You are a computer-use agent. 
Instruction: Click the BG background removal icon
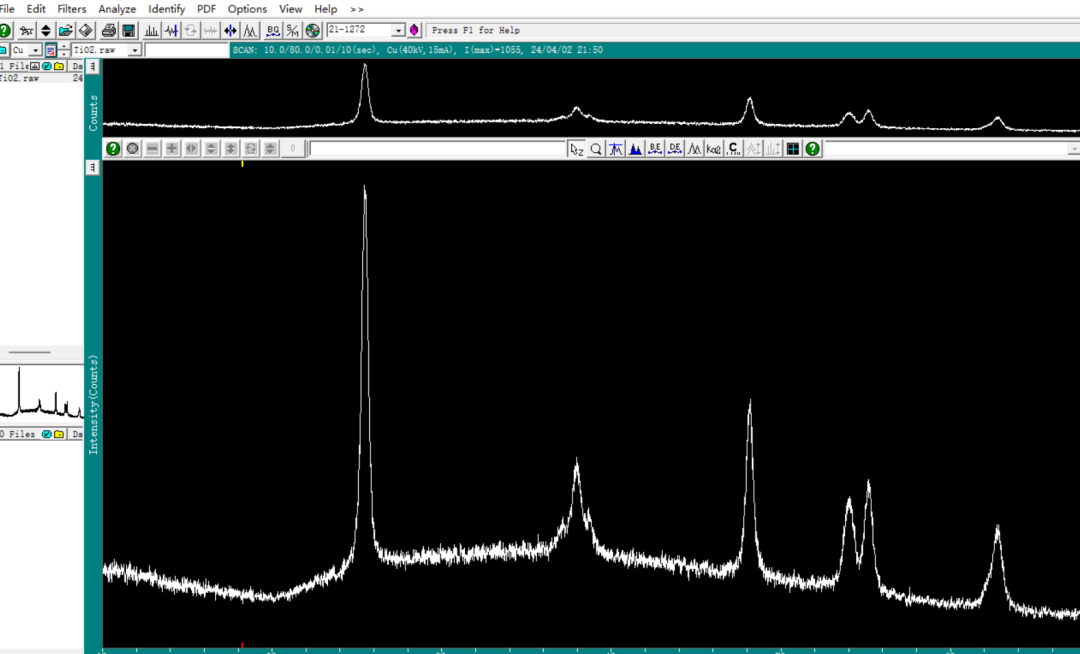[273, 31]
